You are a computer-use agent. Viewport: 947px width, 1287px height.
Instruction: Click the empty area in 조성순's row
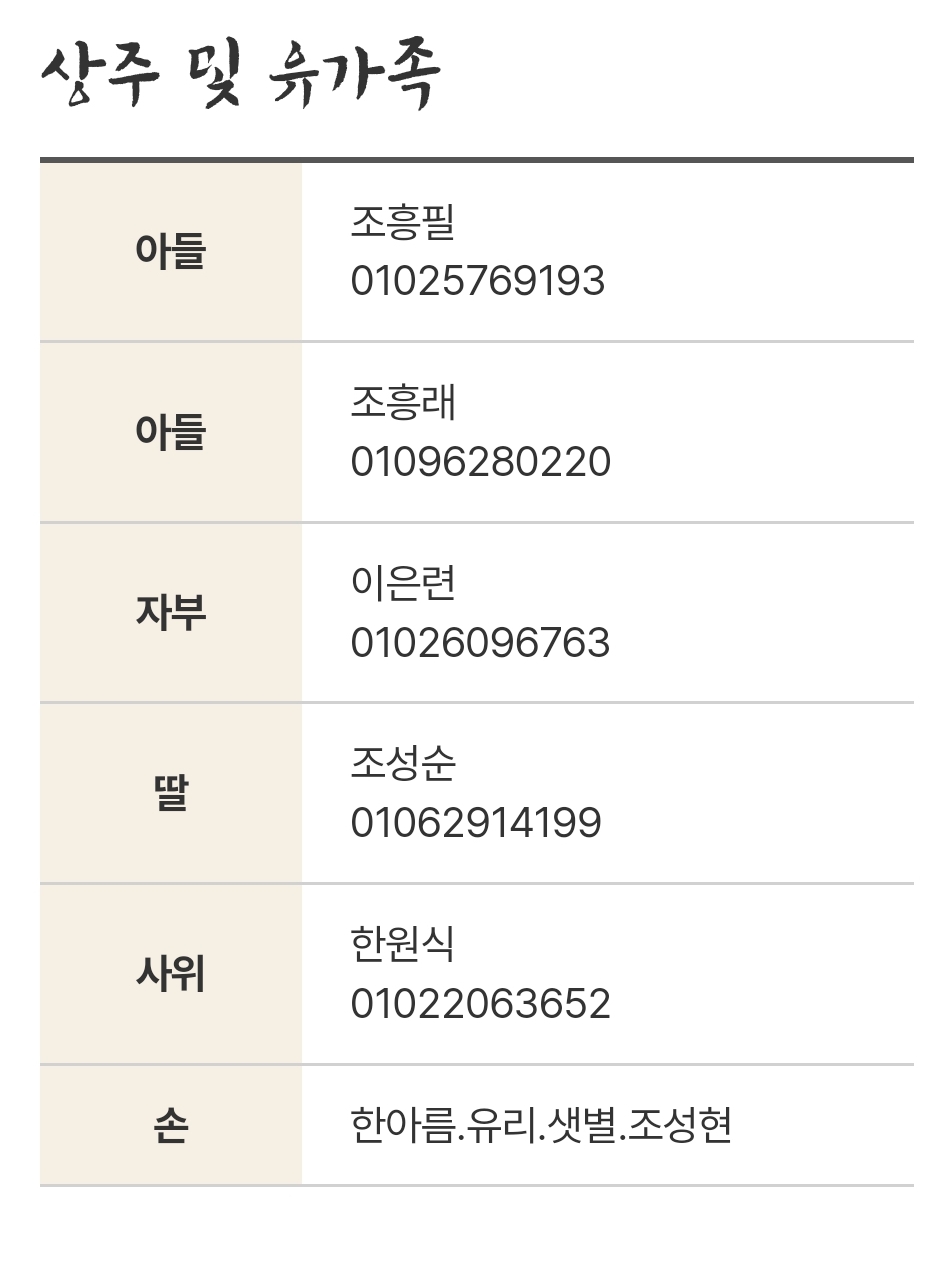point(760,794)
